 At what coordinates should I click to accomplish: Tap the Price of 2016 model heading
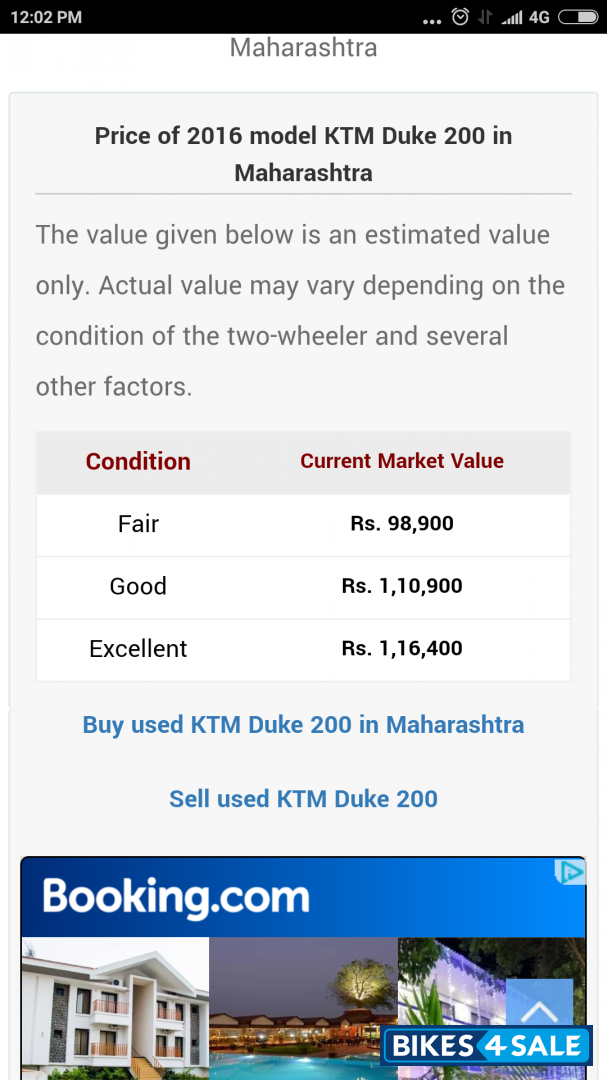pos(303,154)
